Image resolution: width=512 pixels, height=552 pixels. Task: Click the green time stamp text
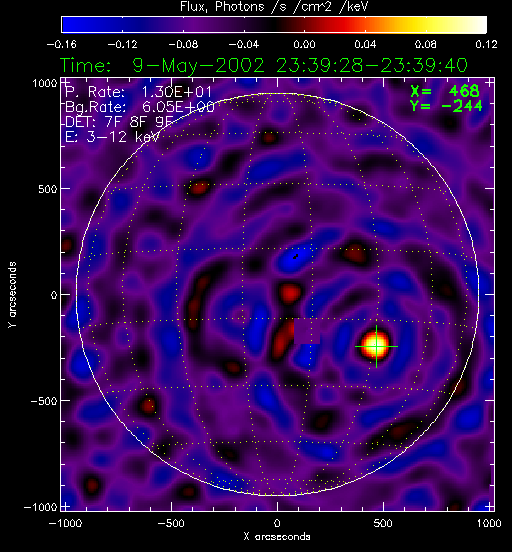point(263,65)
